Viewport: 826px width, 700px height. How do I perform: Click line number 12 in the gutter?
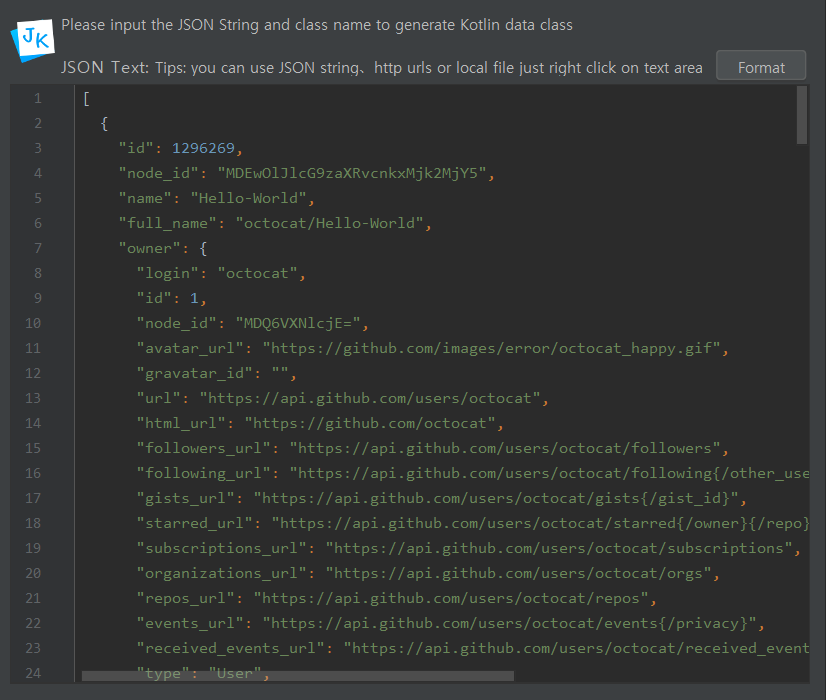pos(33,373)
